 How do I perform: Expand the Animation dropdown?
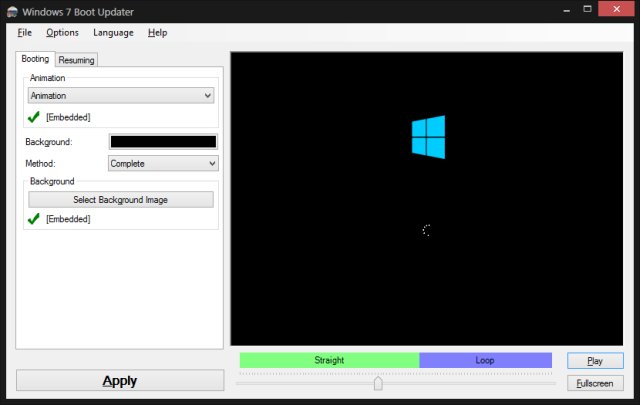tap(121, 96)
